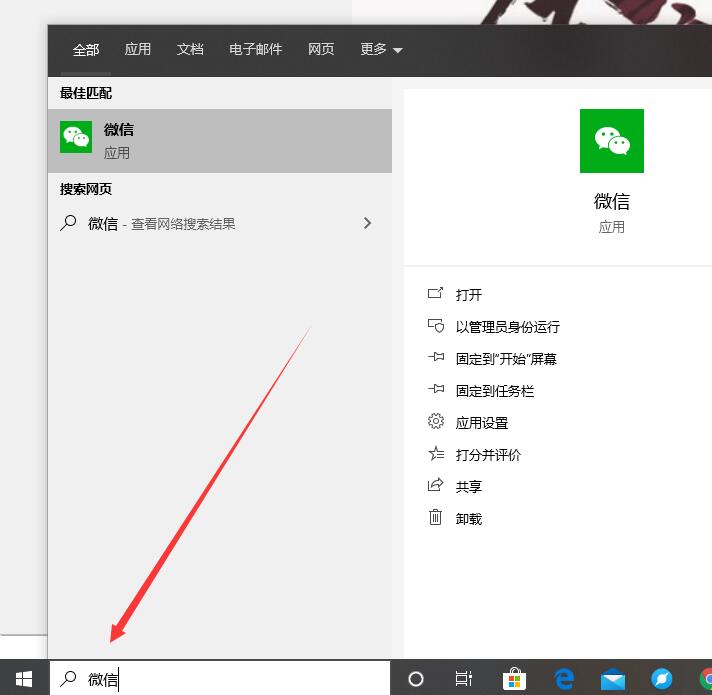This screenshot has height=695, width=712.
Task: Launch Microsoft Store from the taskbar
Action: click(514, 679)
